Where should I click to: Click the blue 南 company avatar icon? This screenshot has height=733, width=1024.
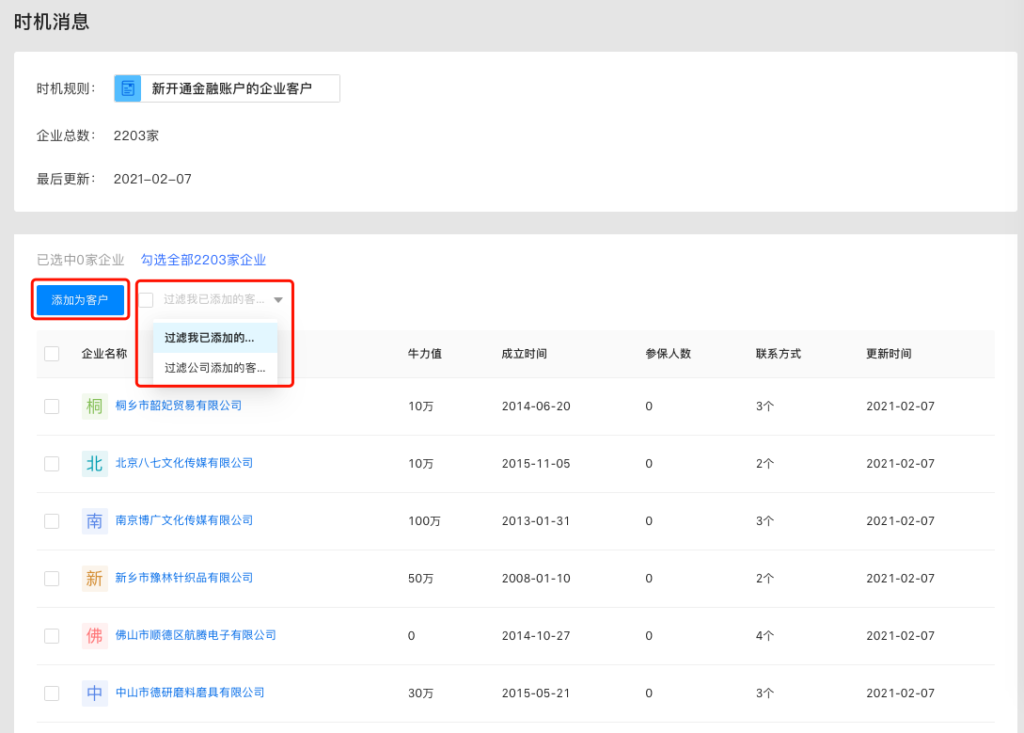tap(95, 521)
